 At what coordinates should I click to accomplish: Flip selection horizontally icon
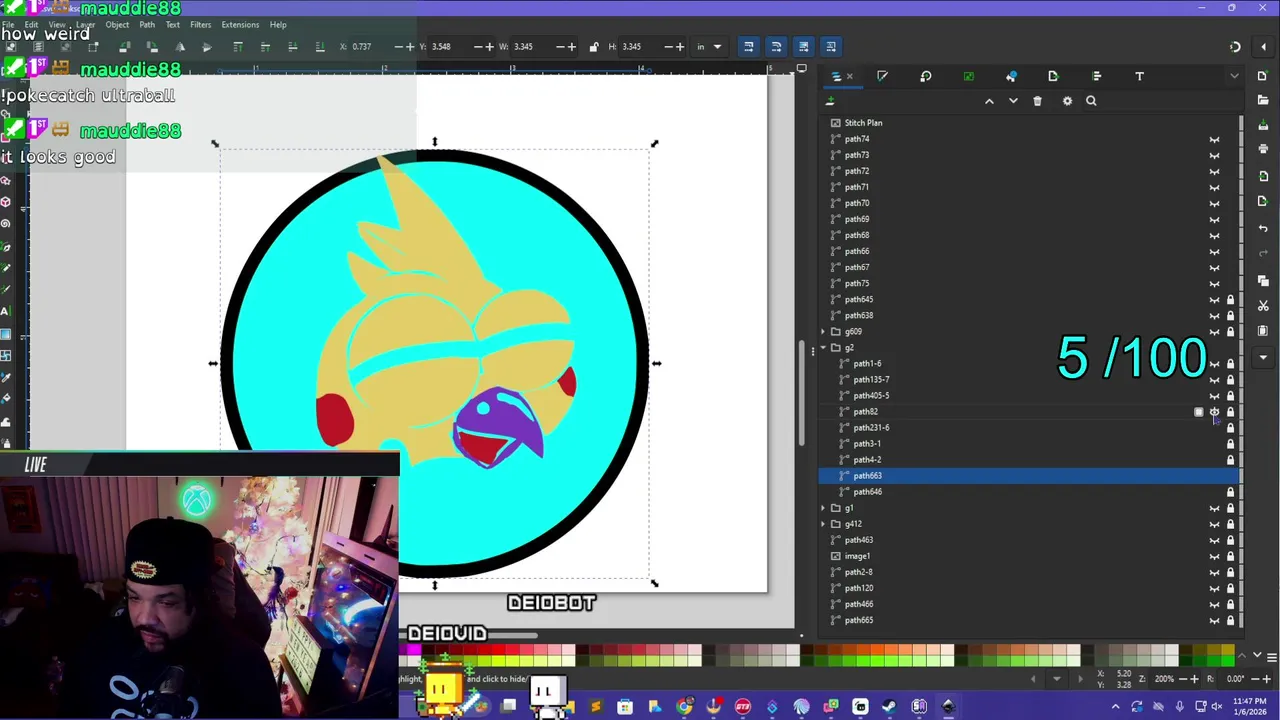click(180, 47)
